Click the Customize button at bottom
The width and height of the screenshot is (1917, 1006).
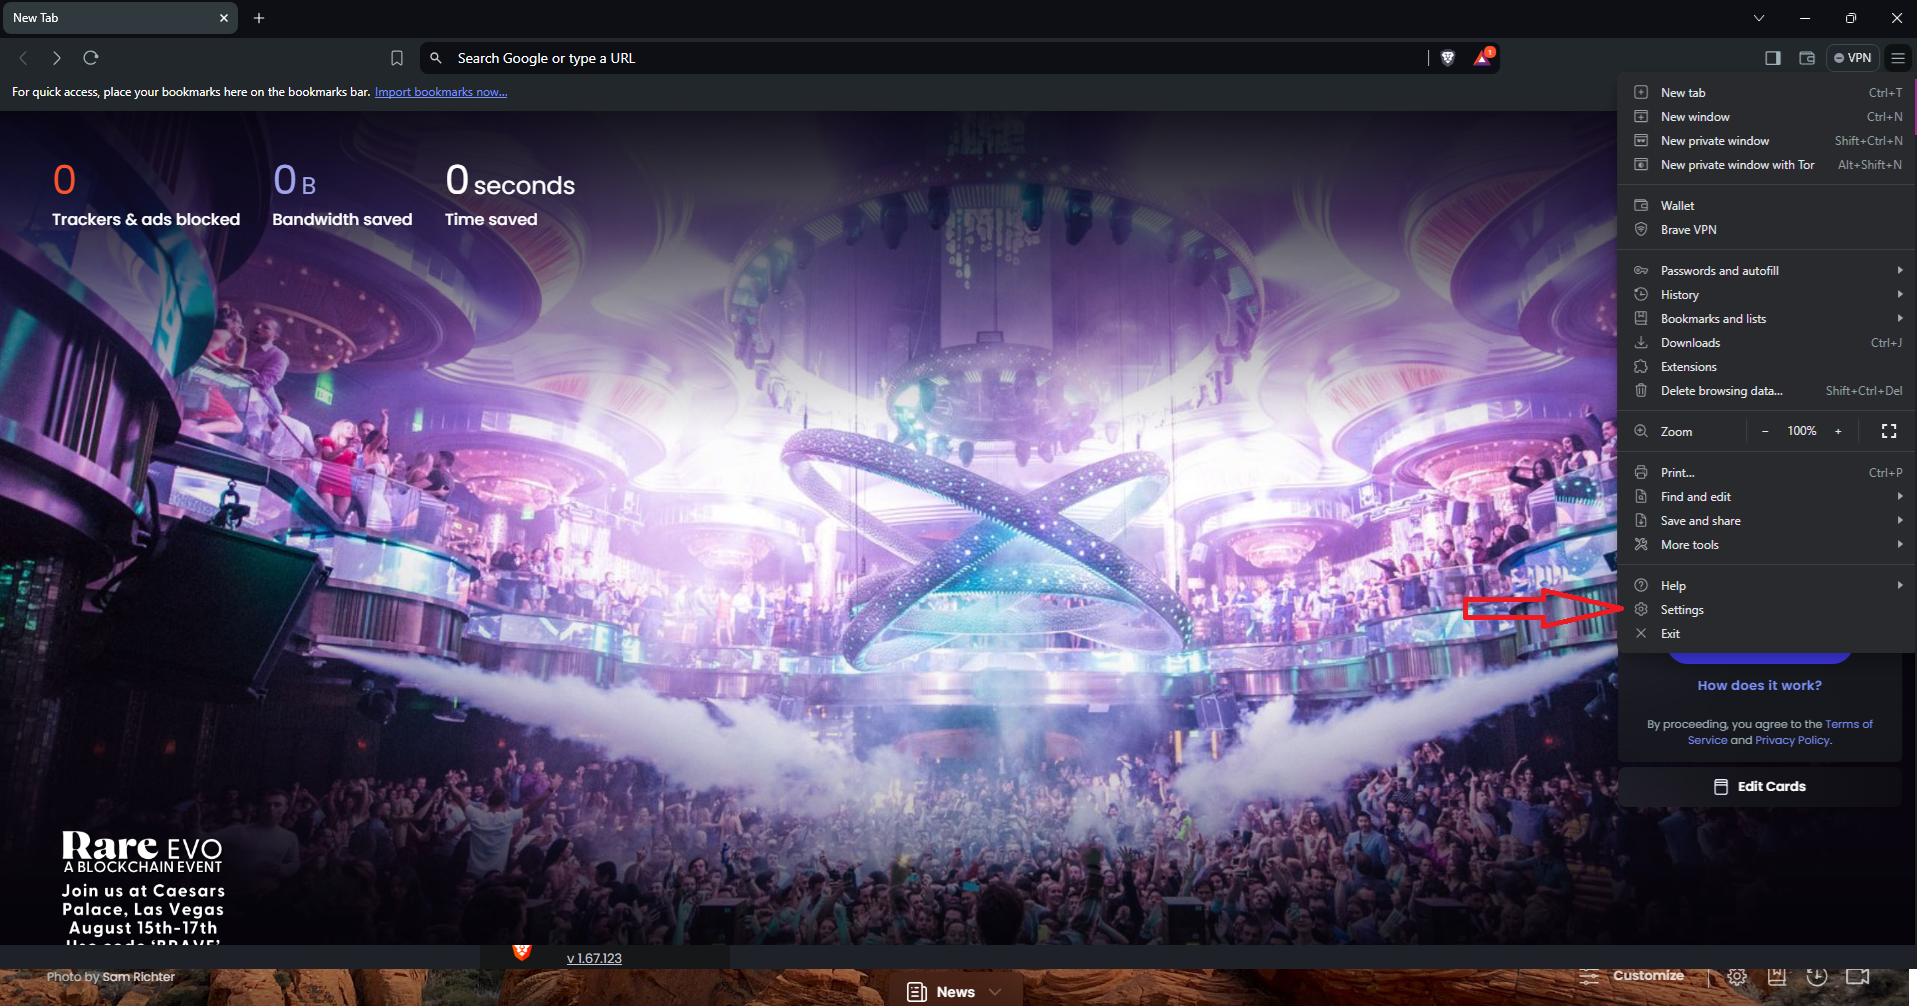(x=1632, y=976)
